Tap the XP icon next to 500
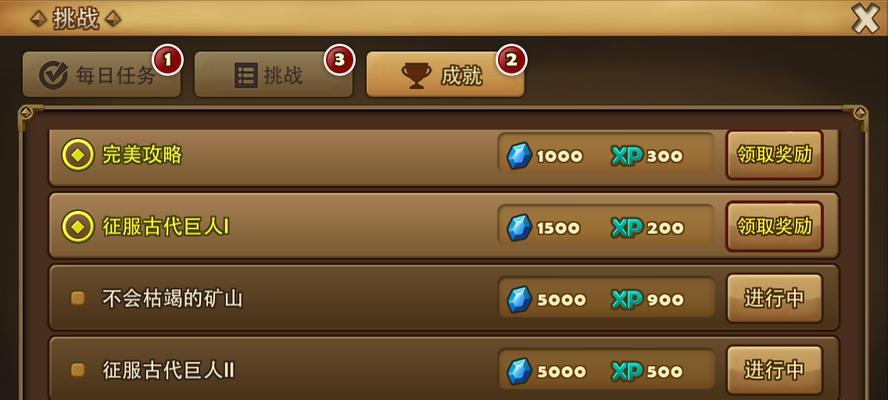The width and height of the screenshot is (888, 400). [x=627, y=372]
